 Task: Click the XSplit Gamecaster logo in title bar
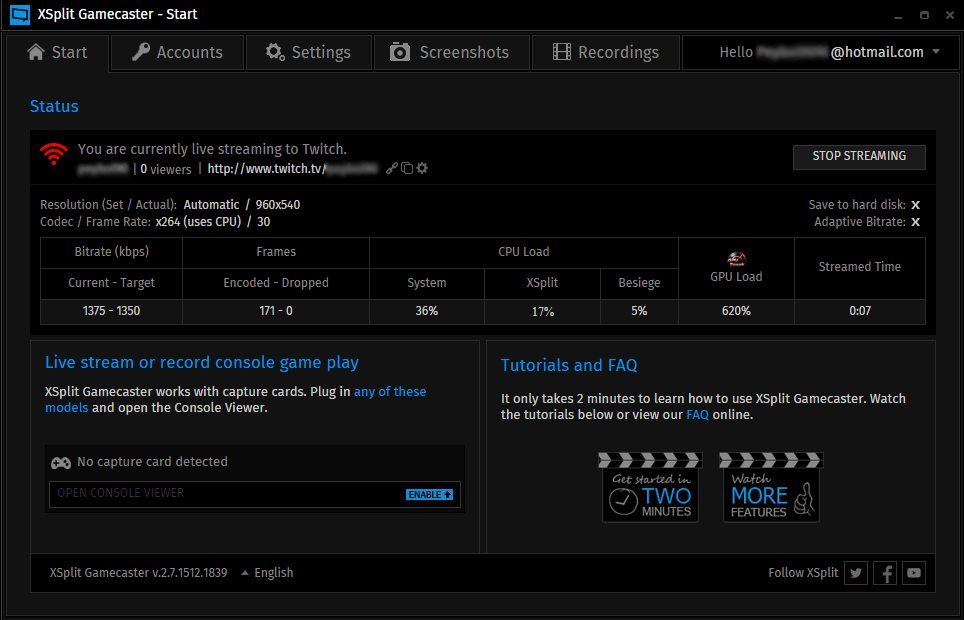click(x=20, y=14)
